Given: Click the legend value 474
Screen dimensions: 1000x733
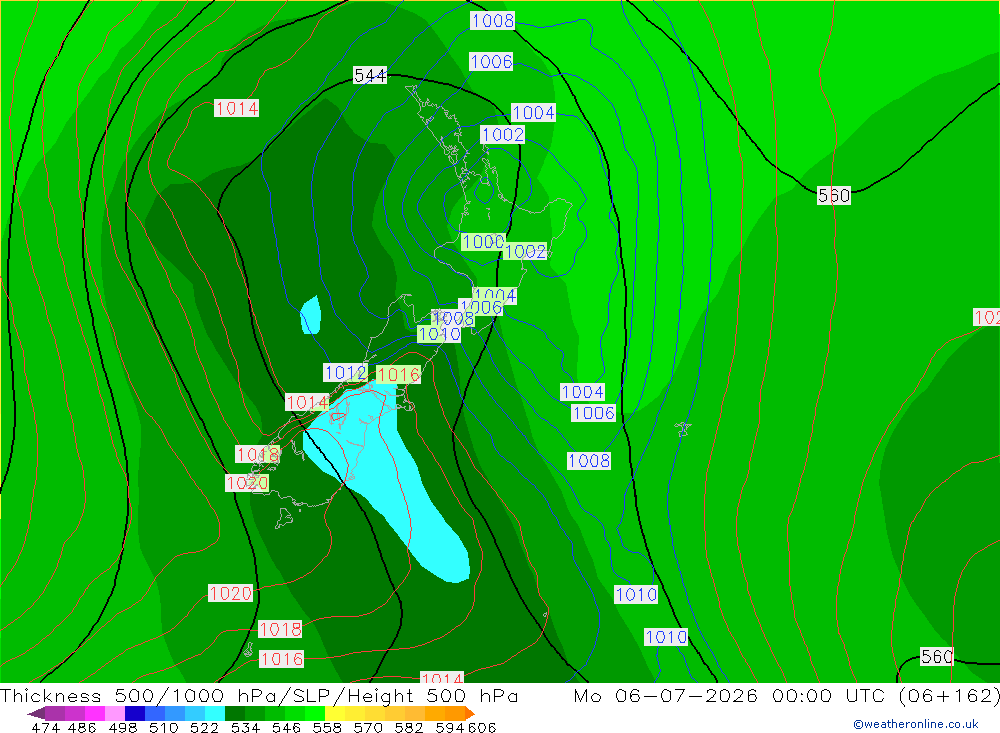Looking at the screenshot, I should click(45, 727).
